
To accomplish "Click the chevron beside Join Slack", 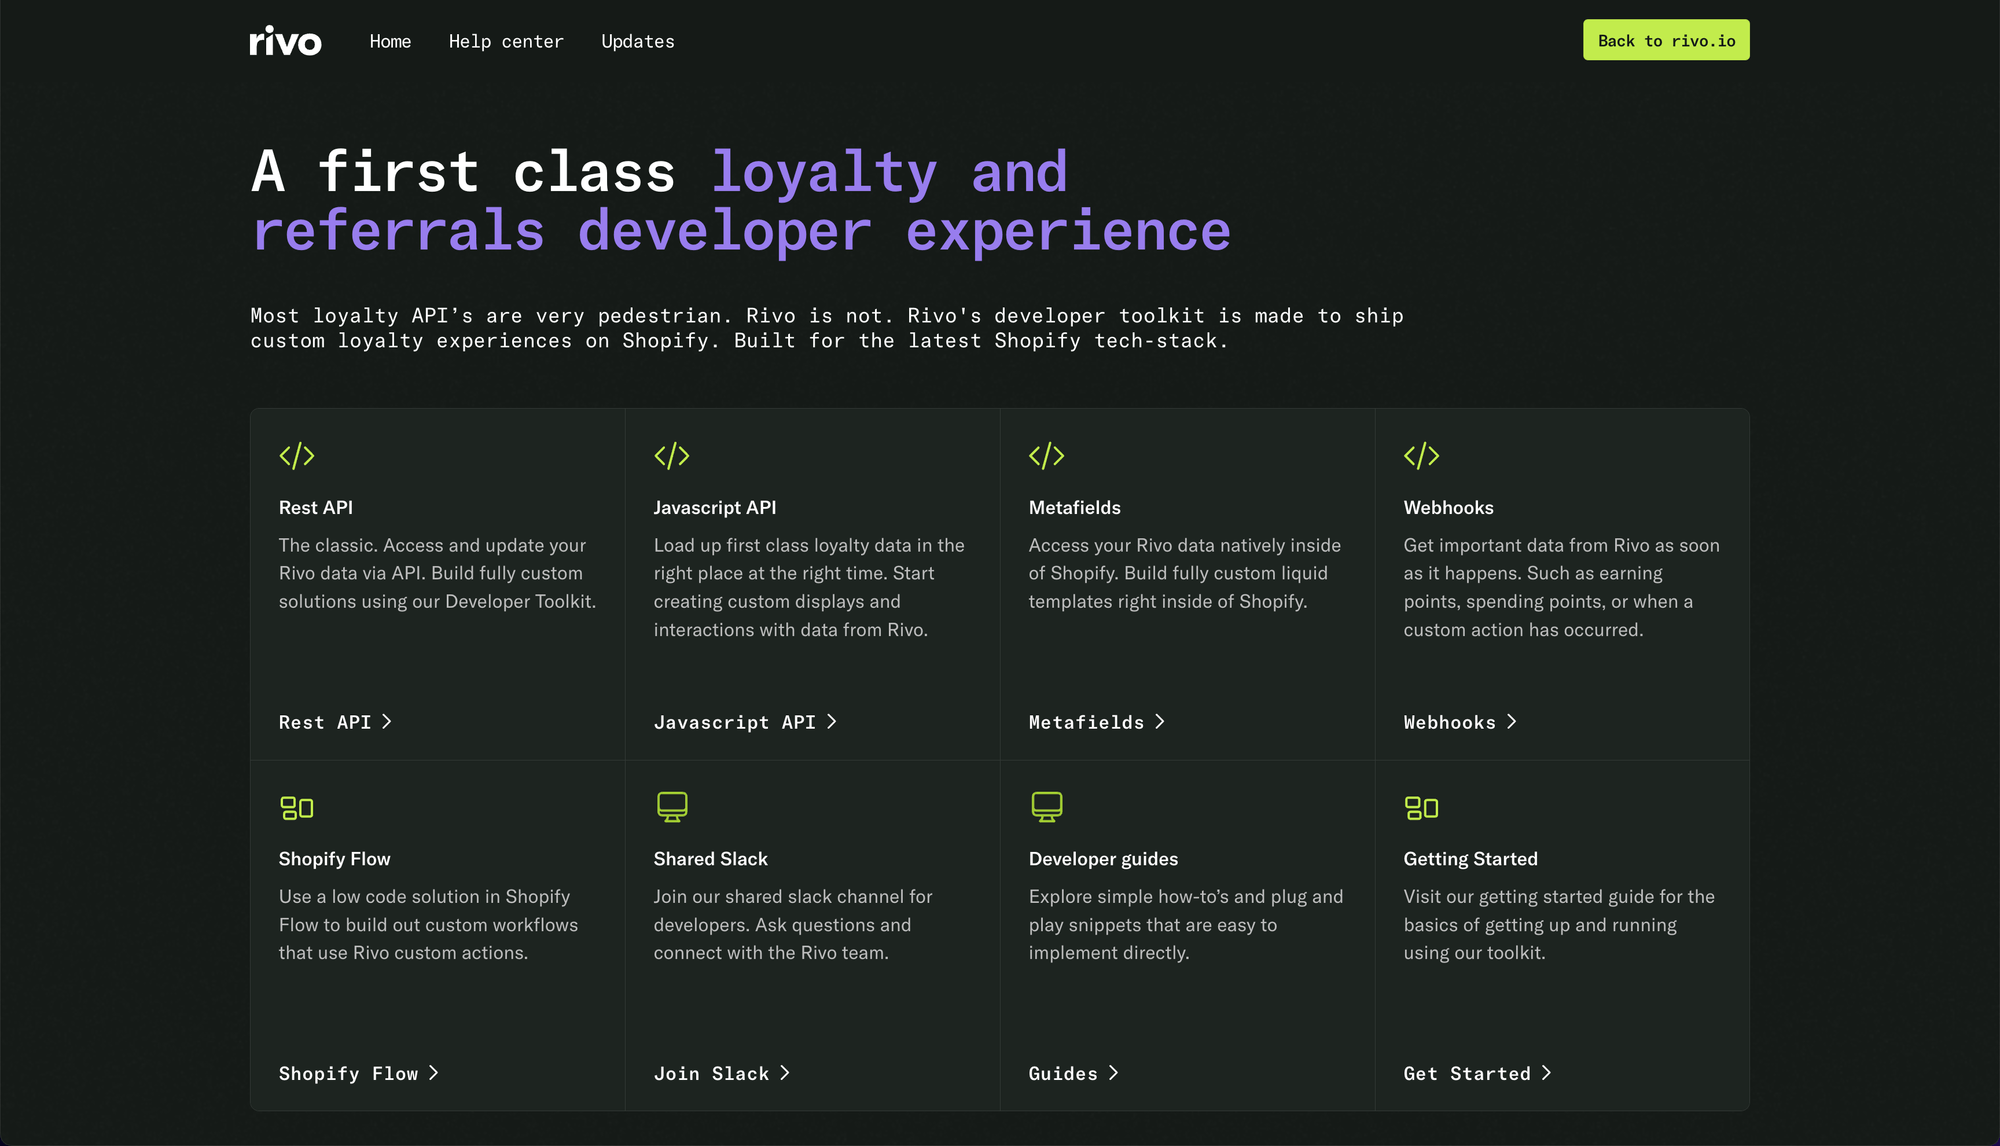I will [x=785, y=1073].
